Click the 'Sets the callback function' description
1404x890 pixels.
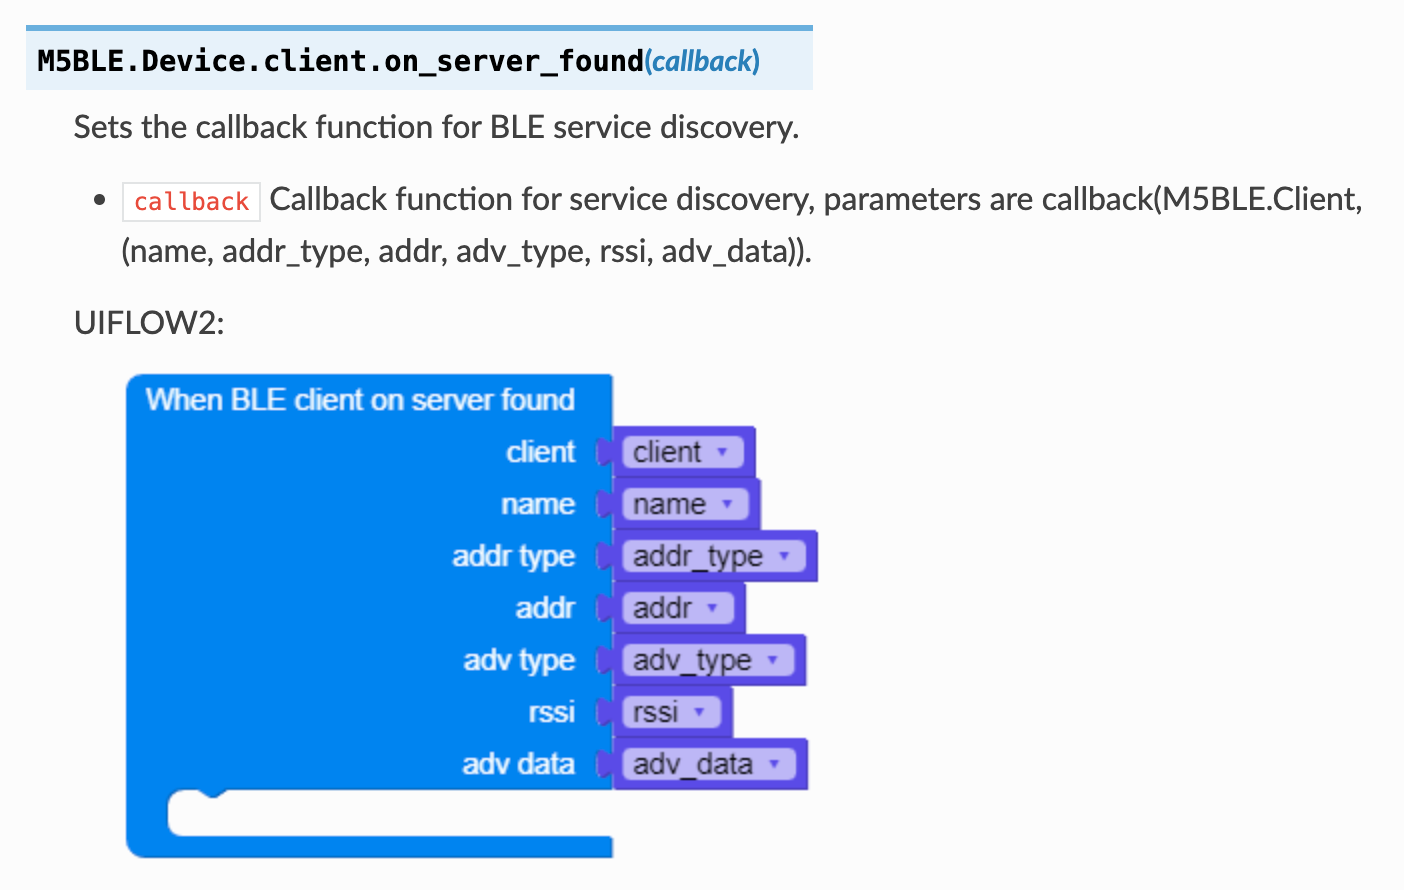[x=436, y=127]
